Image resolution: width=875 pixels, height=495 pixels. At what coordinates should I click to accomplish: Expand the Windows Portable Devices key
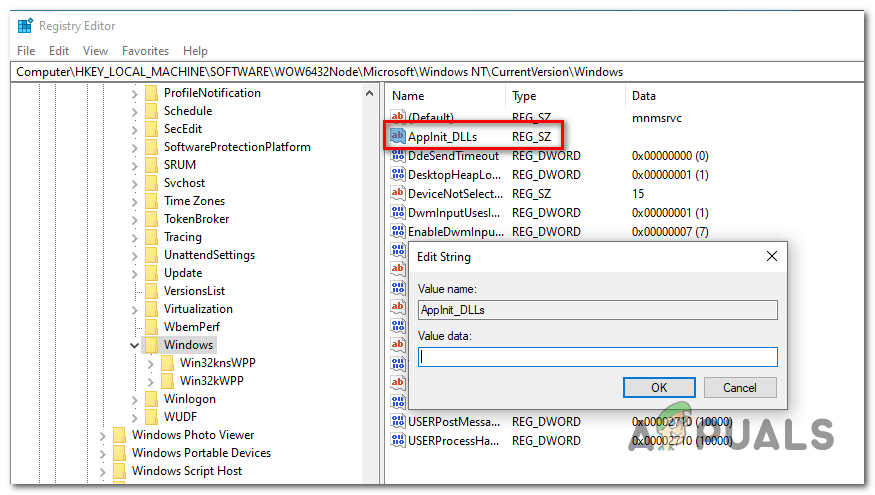tap(103, 454)
